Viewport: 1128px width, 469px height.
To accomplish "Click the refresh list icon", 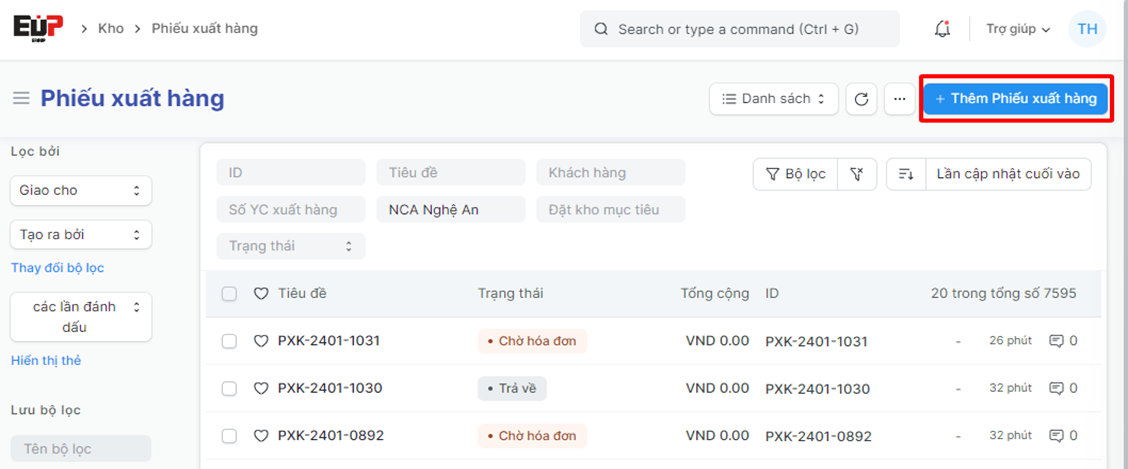I will click(x=861, y=99).
